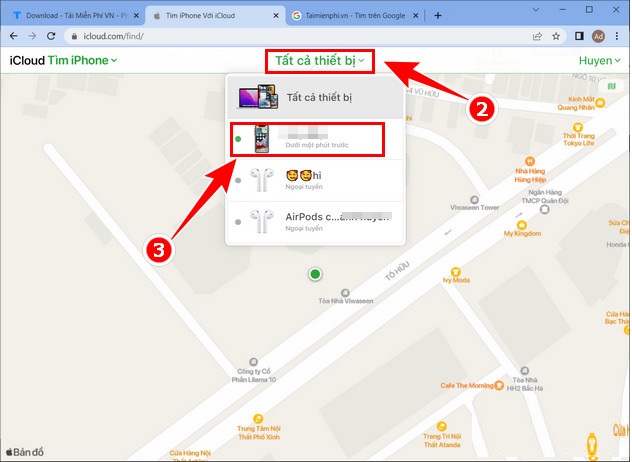Click the Apple Bản đồ maps logo
This screenshot has height=462, width=632.
point(25,452)
